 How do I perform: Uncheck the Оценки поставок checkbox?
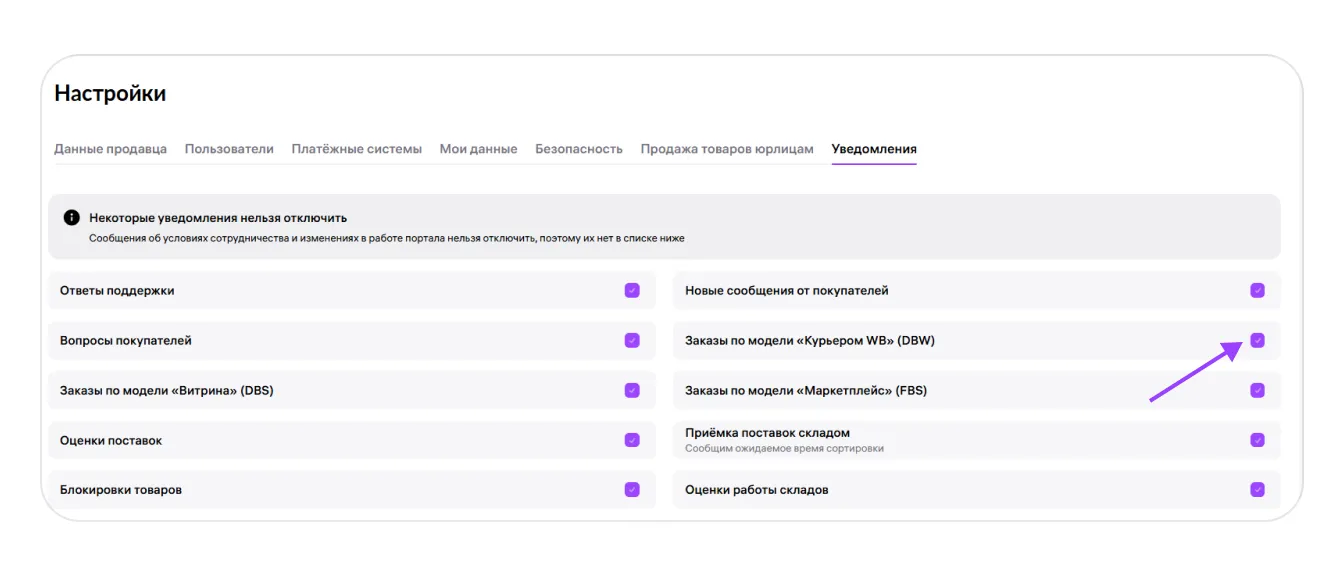[632, 440]
